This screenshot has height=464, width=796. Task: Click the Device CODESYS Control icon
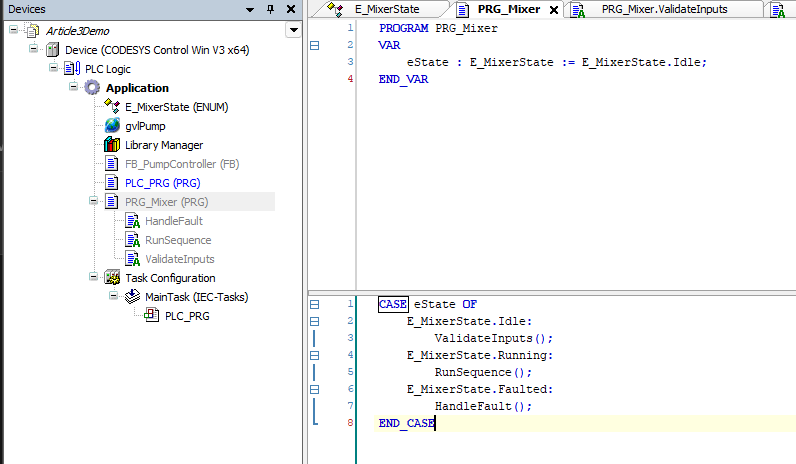pyautogui.click(x=52, y=50)
